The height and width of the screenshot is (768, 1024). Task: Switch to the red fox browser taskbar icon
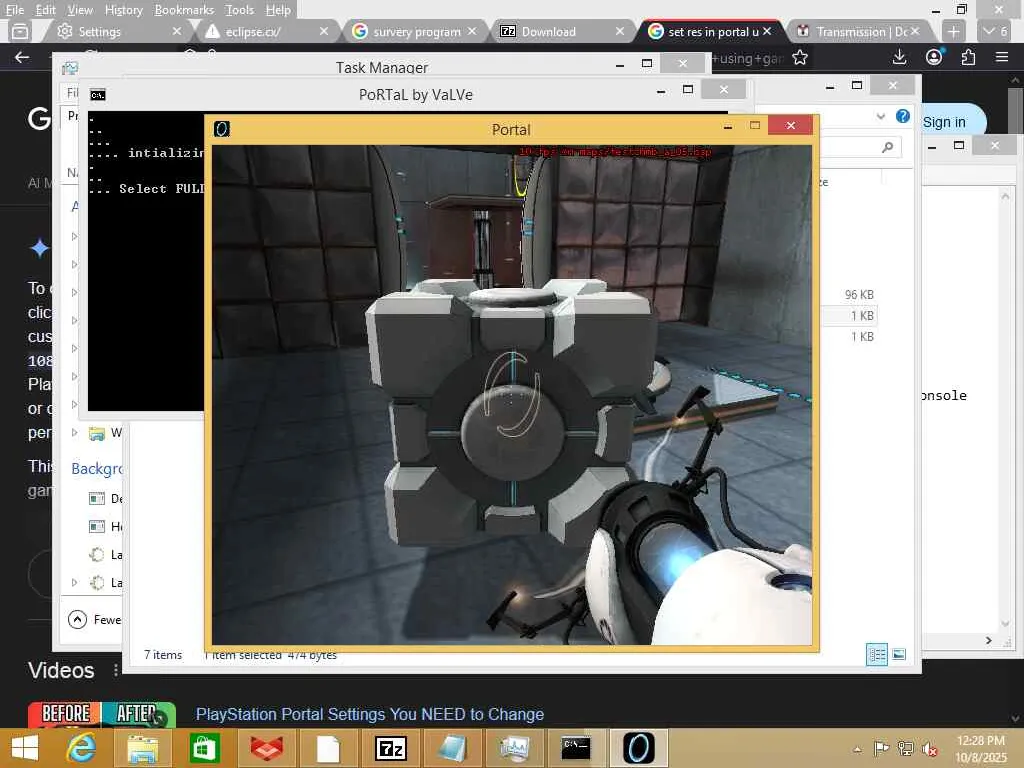point(266,748)
